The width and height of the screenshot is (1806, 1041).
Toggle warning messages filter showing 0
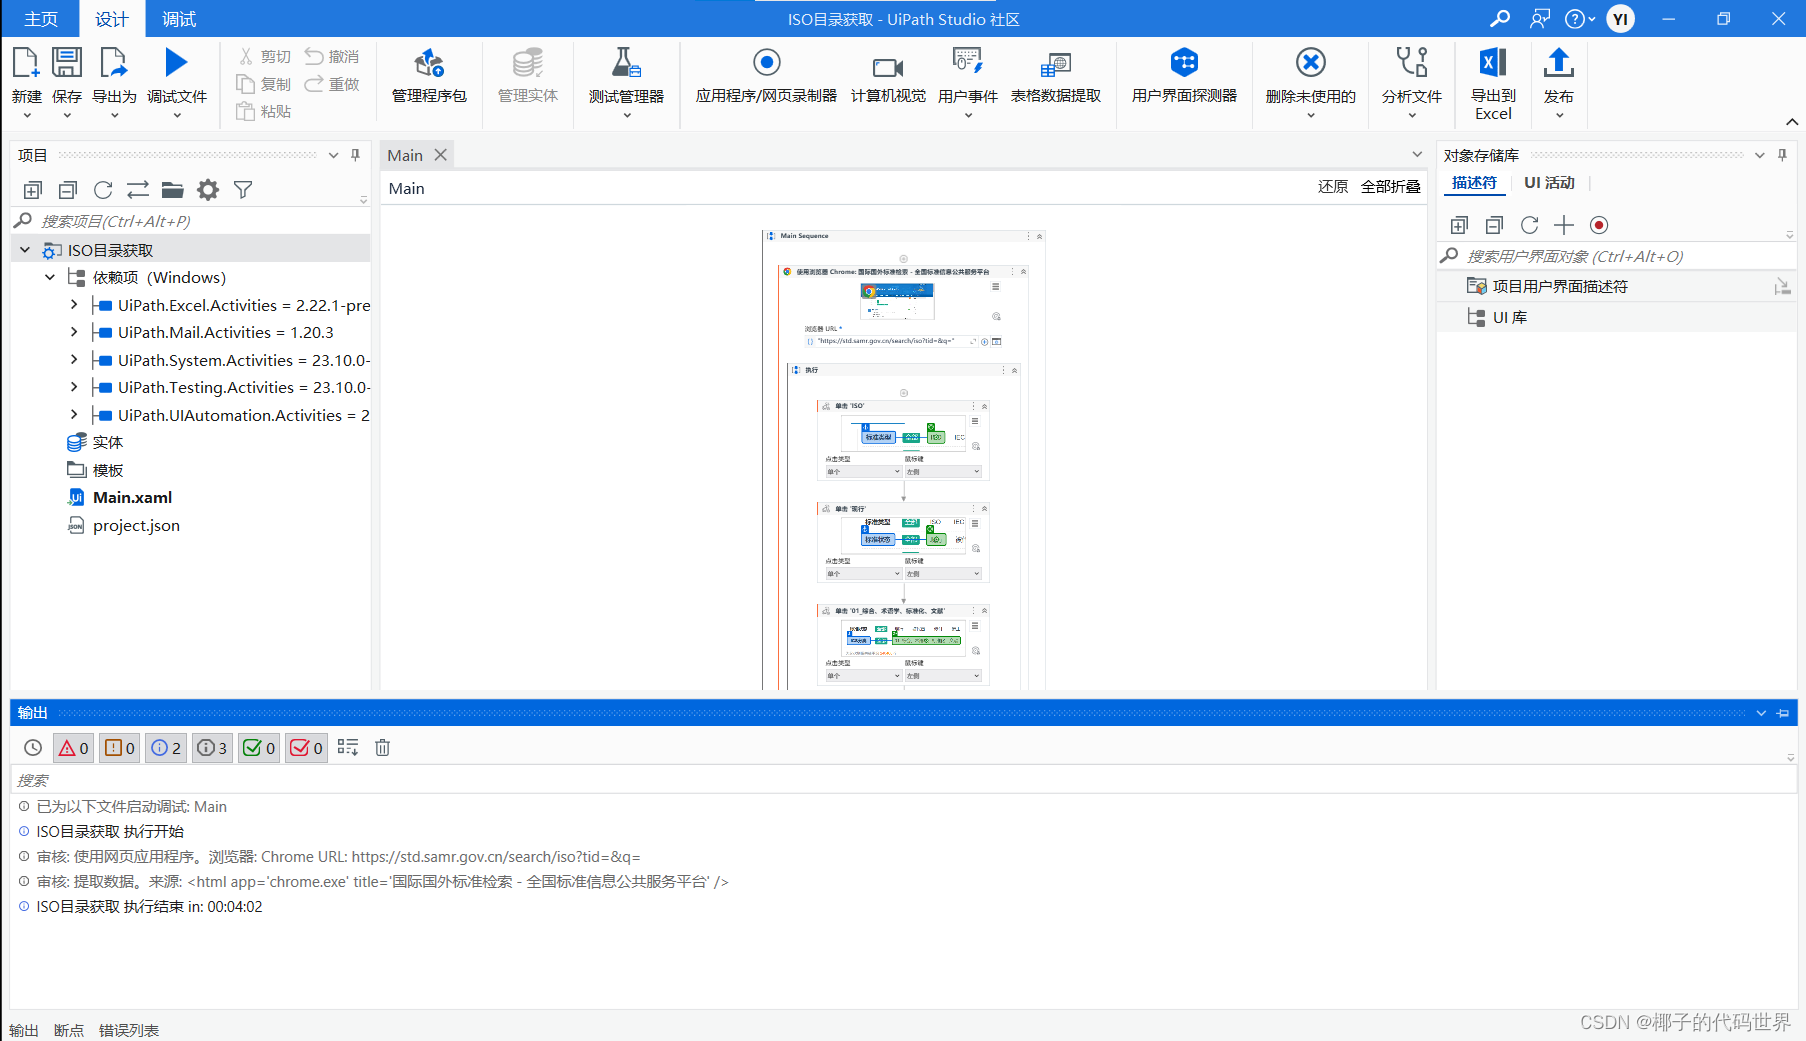(x=120, y=747)
